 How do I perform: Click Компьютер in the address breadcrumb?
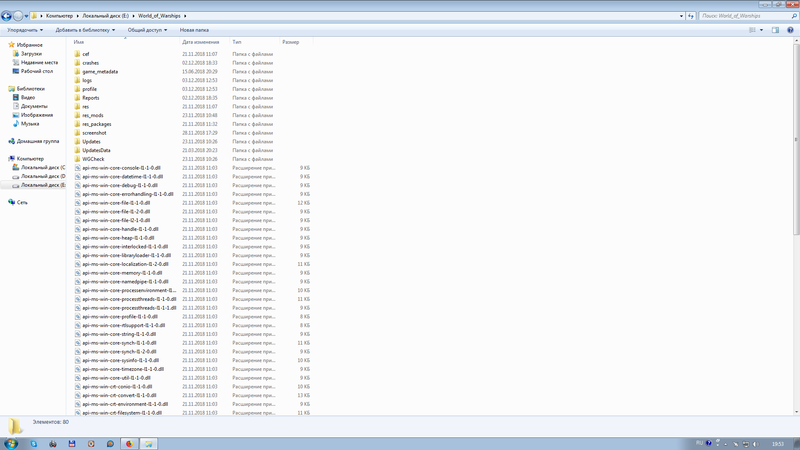pyautogui.click(x=59, y=16)
